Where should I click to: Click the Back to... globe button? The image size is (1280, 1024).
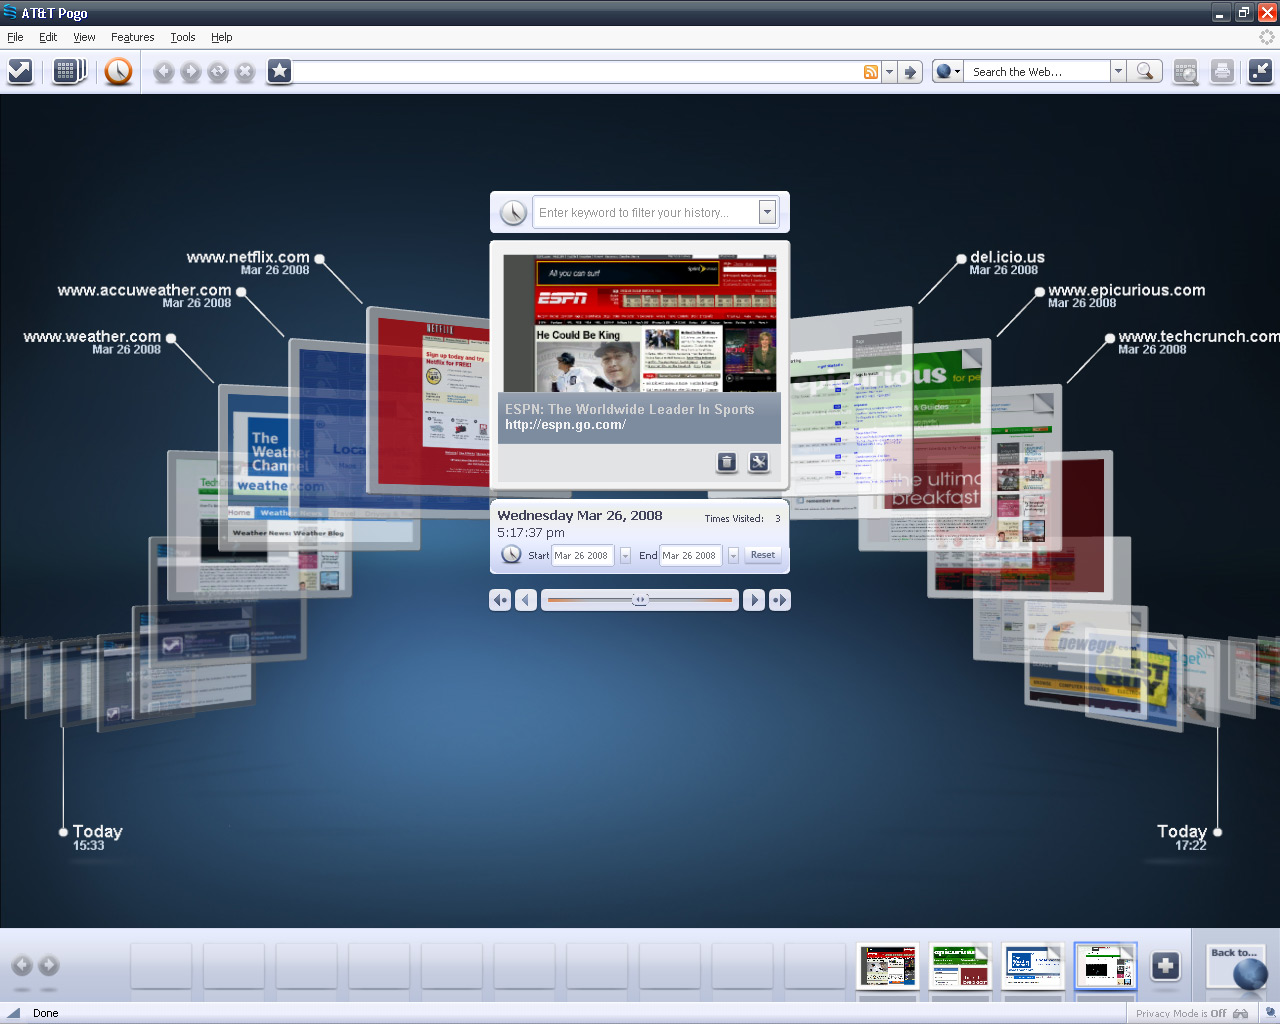click(x=1238, y=968)
